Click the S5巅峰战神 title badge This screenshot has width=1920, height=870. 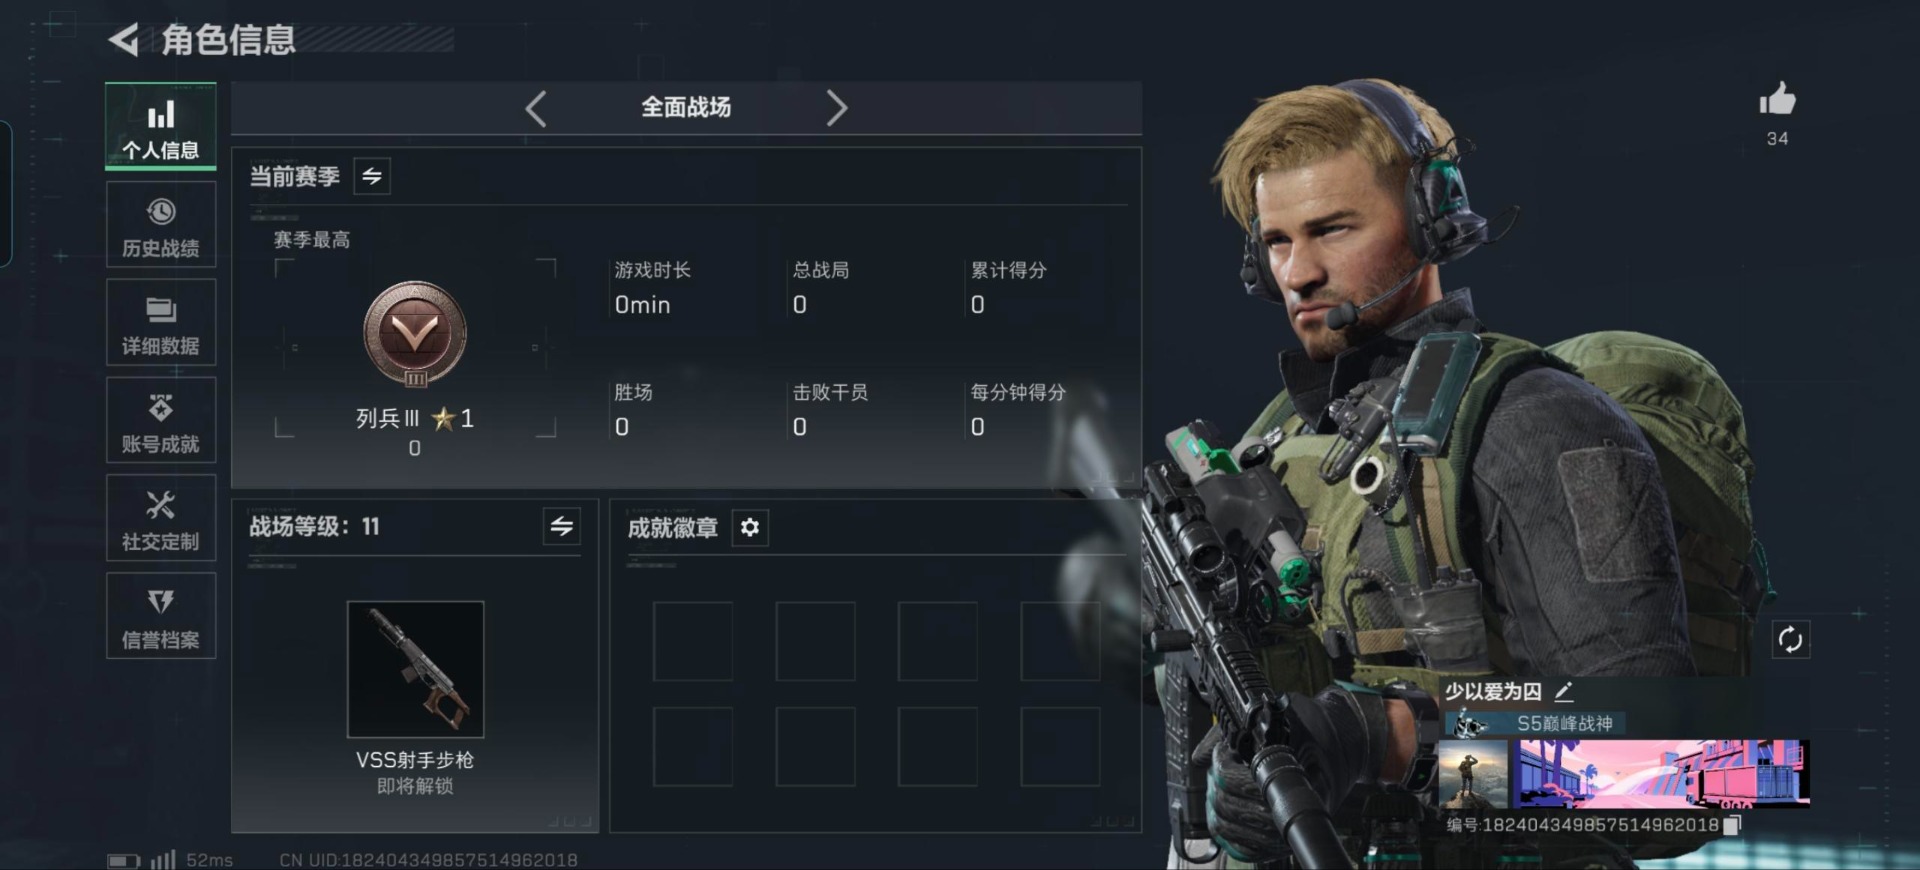[x=1535, y=723]
